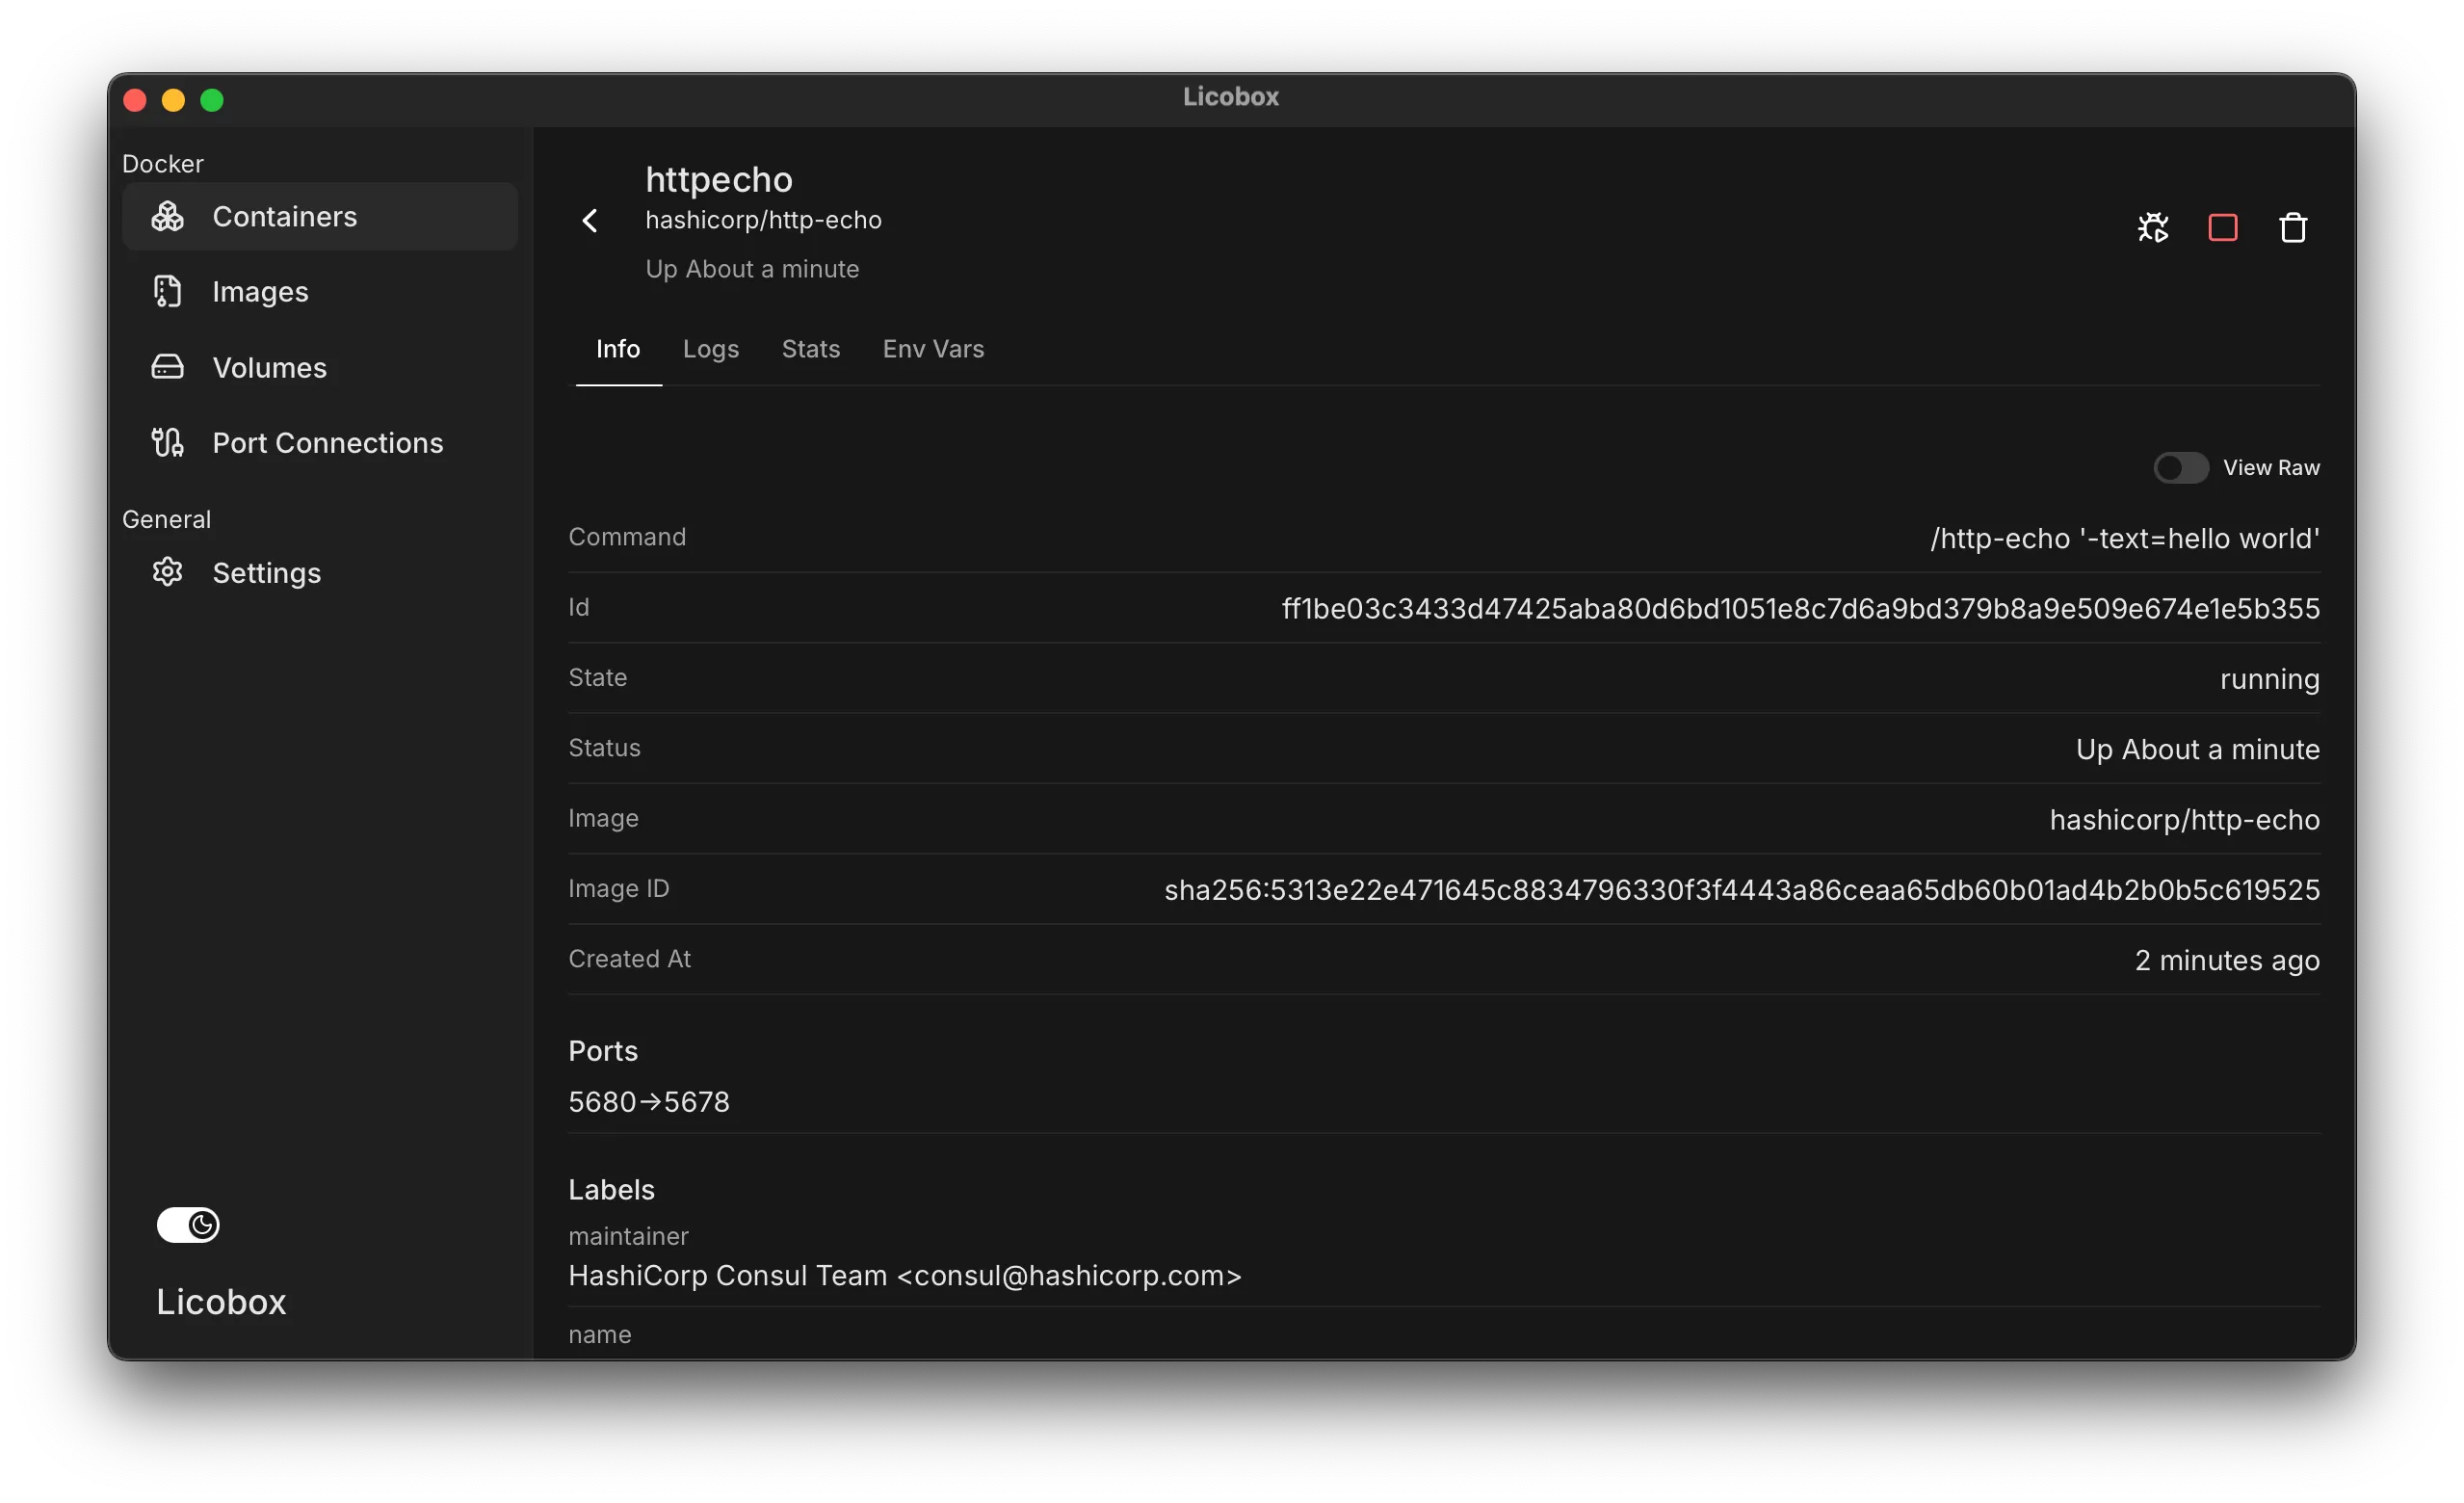Click the Settings gear icon
The image size is (2464, 1503).
tap(167, 572)
